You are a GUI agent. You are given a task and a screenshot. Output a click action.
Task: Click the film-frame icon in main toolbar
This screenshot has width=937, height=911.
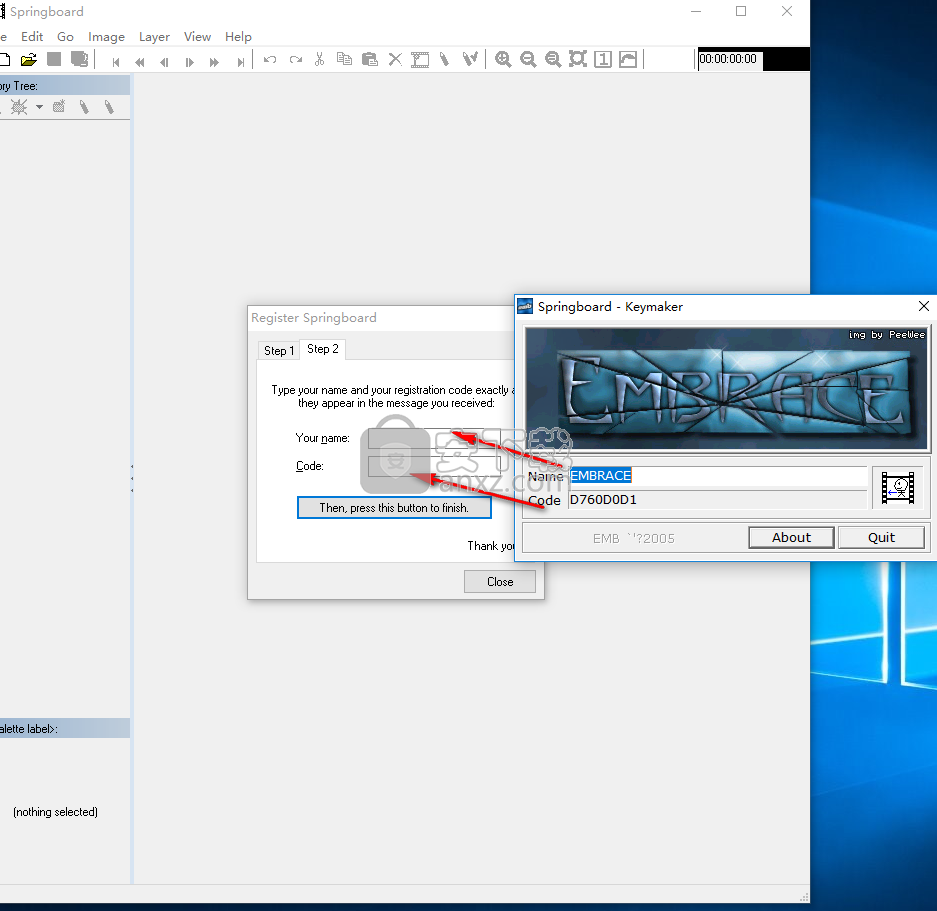point(420,59)
